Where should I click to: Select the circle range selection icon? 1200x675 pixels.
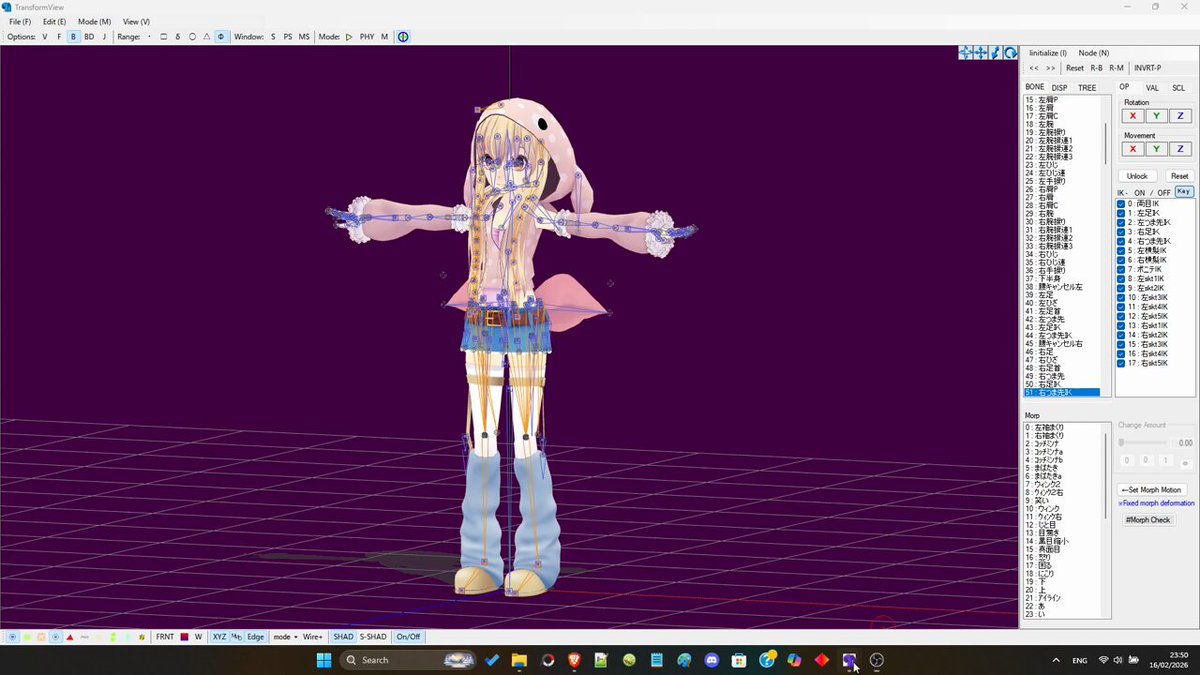192,37
